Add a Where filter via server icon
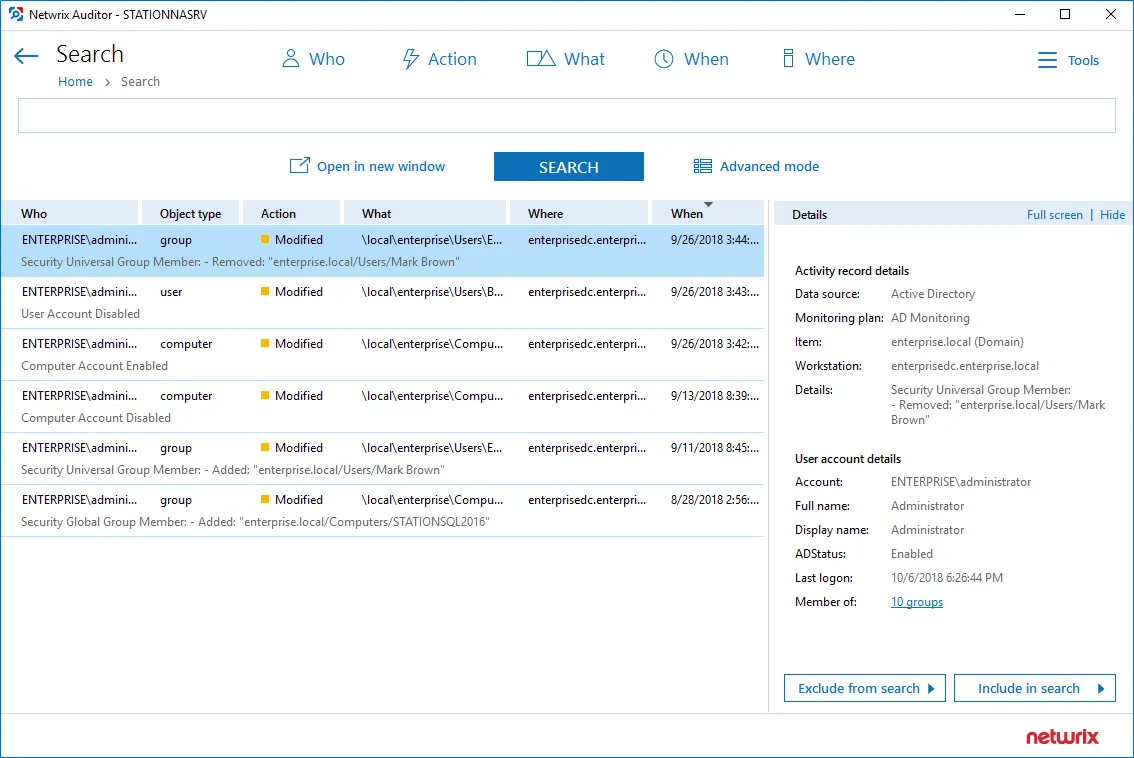Screen dimensions: 1134x758 click(x=788, y=59)
